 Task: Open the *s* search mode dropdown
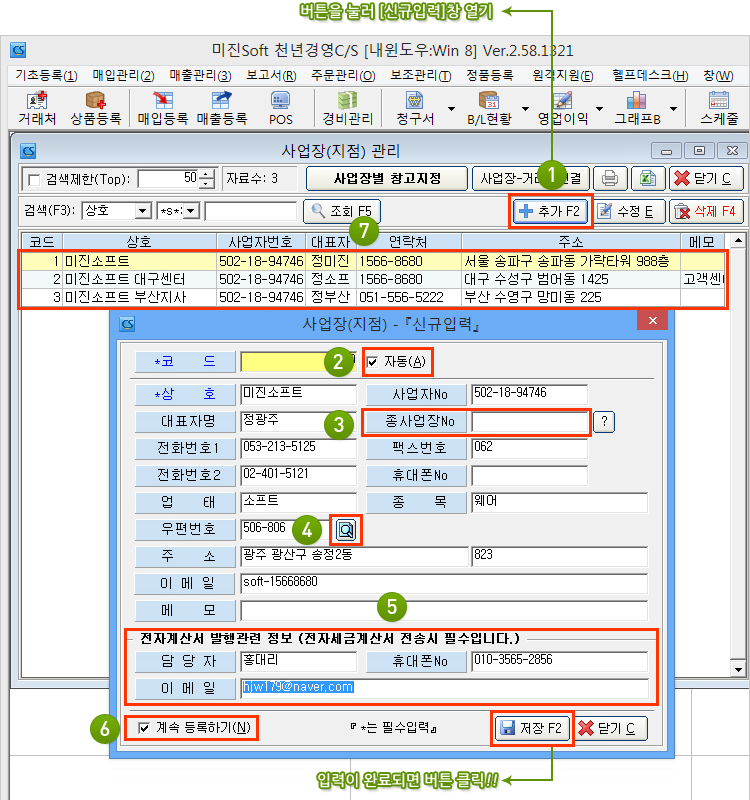tap(191, 211)
